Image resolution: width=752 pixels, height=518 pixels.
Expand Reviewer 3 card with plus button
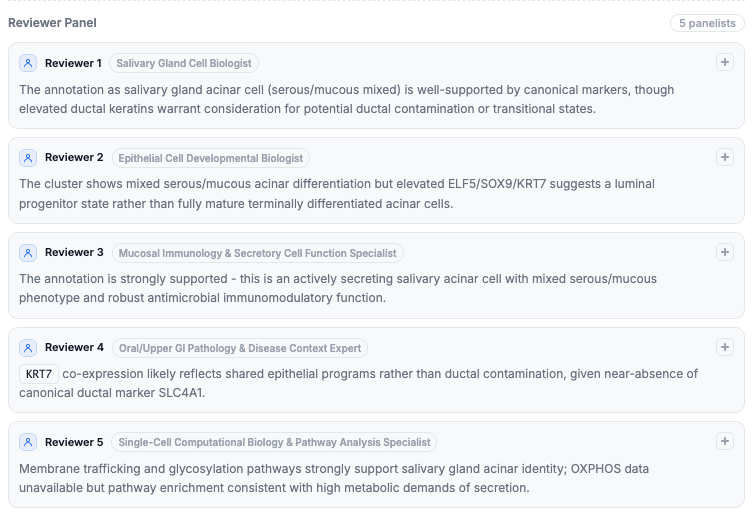[725, 252]
